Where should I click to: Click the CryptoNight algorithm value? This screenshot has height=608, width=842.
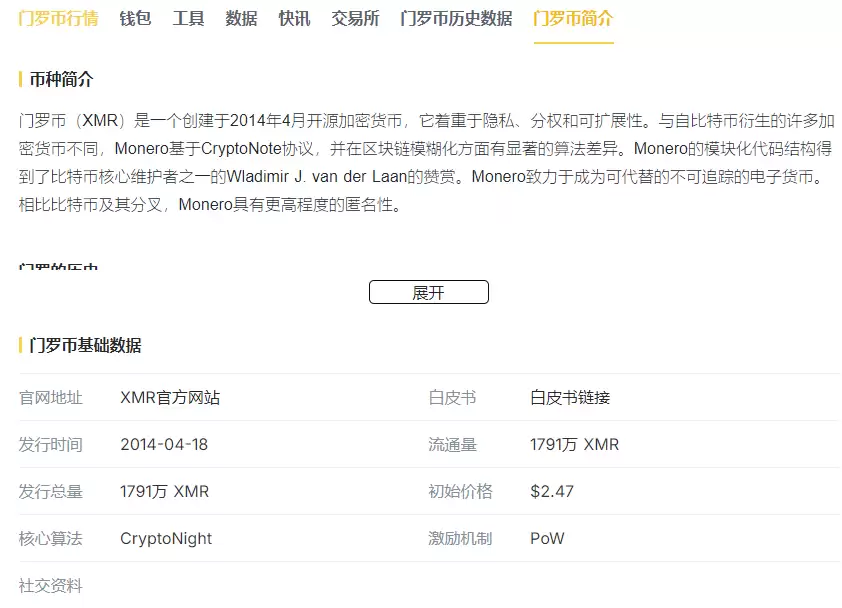pyautogui.click(x=166, y=538)
